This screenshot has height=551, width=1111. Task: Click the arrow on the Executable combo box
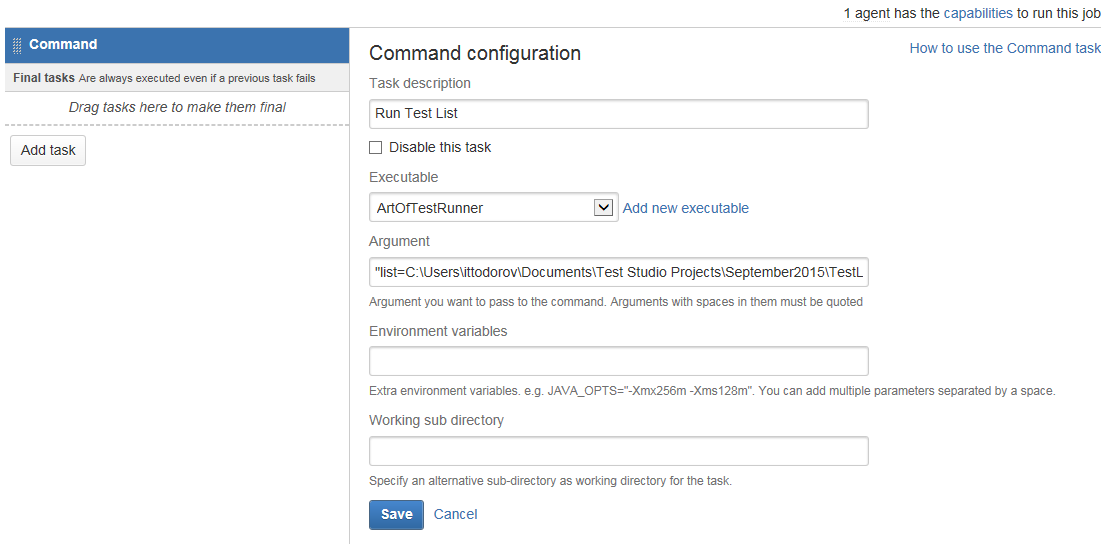[602, 208]
